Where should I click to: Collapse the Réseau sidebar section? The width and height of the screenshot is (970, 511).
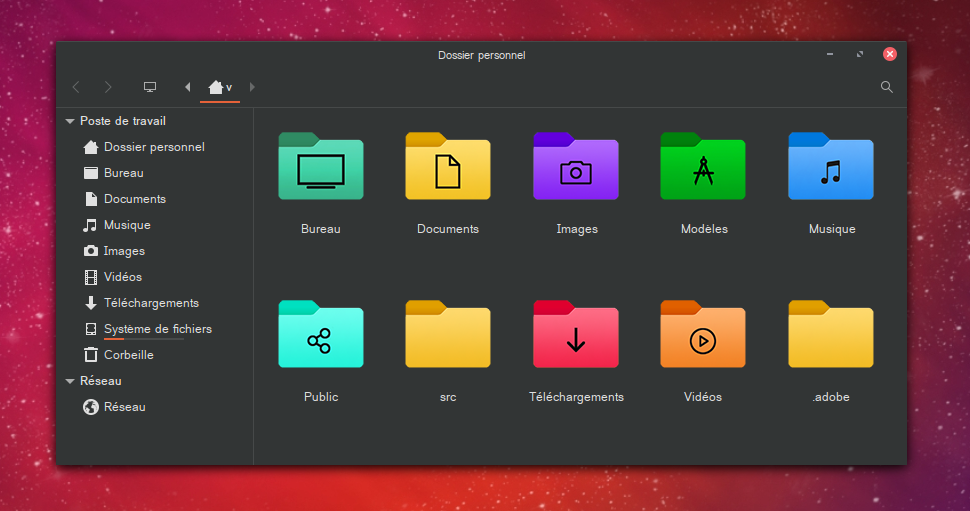click(x=70, y=381)
